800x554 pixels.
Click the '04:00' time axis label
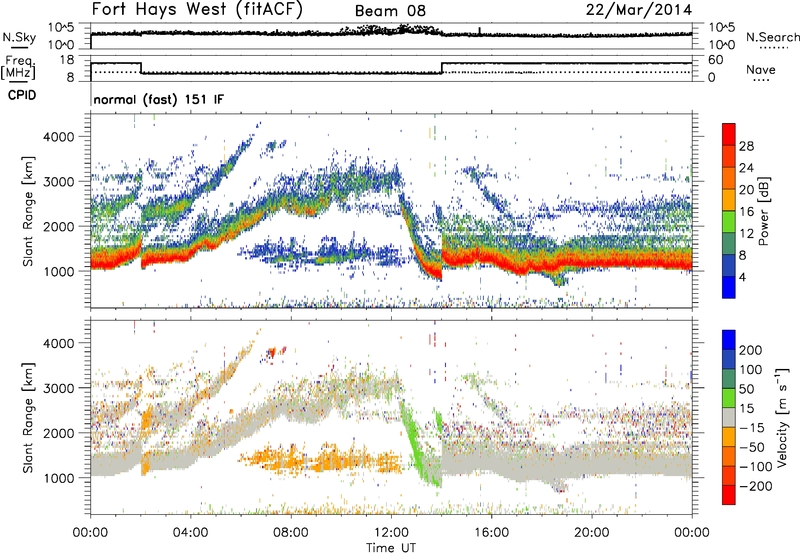click(191, 533)
